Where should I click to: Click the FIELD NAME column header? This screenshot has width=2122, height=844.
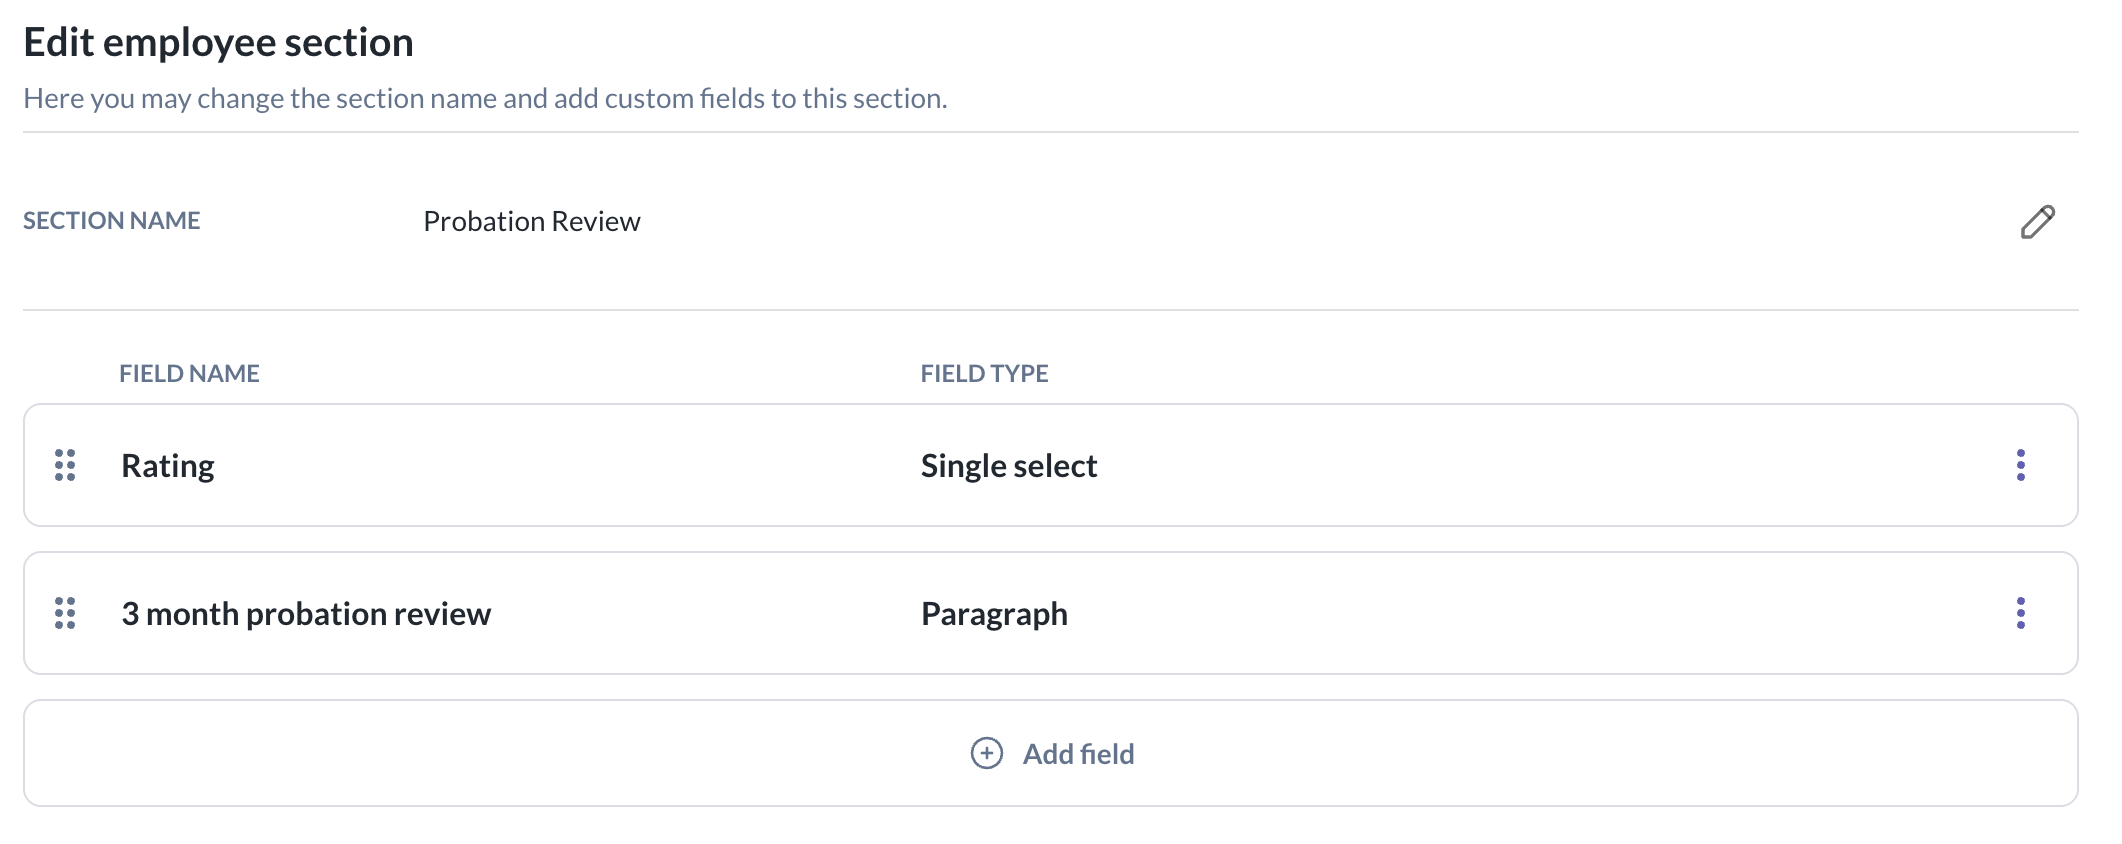pos(189,373)
